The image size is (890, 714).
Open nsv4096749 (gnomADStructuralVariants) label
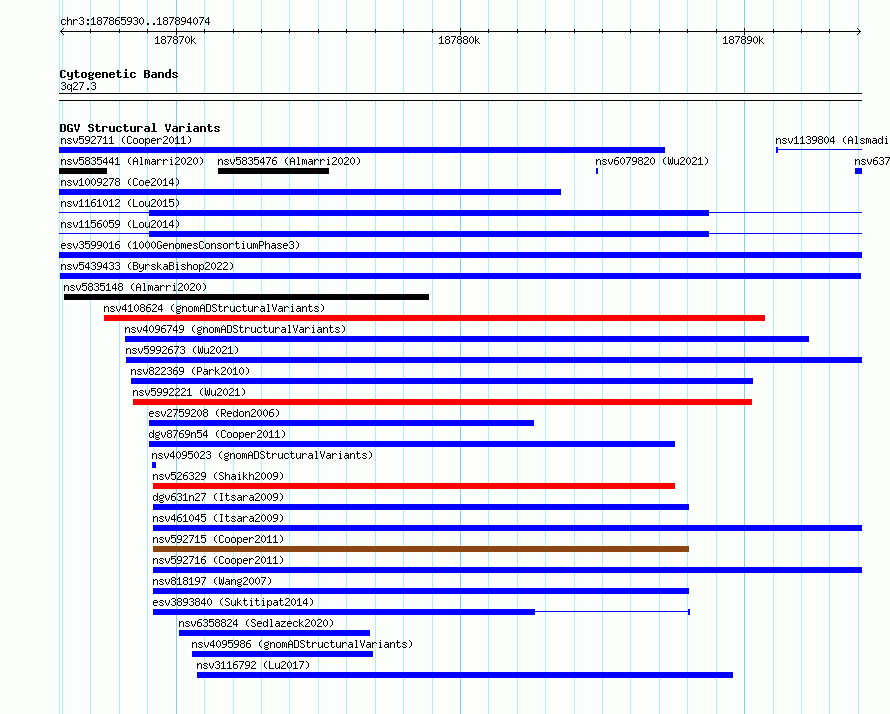[x=235, y=329]
